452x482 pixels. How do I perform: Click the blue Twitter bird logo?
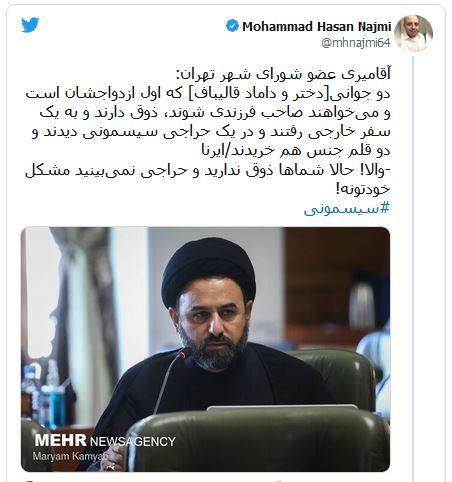[30, 25]
